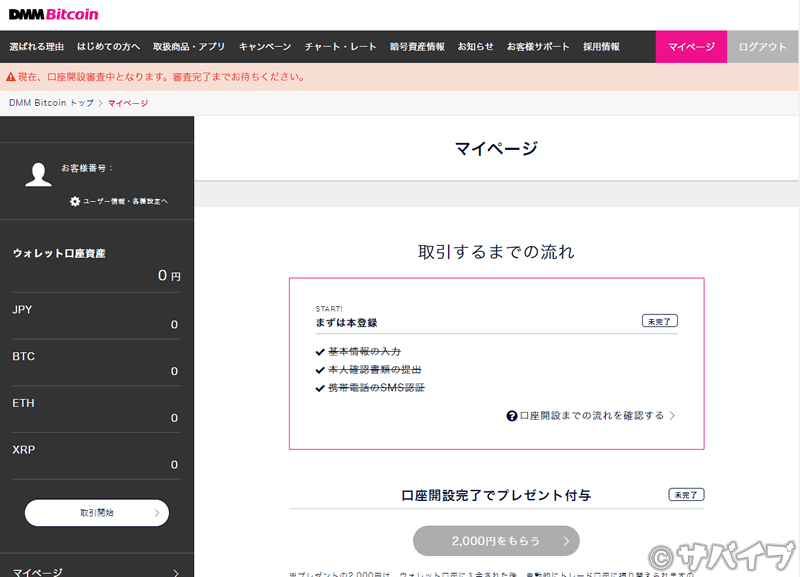Click the お客様番号 label

87,168
